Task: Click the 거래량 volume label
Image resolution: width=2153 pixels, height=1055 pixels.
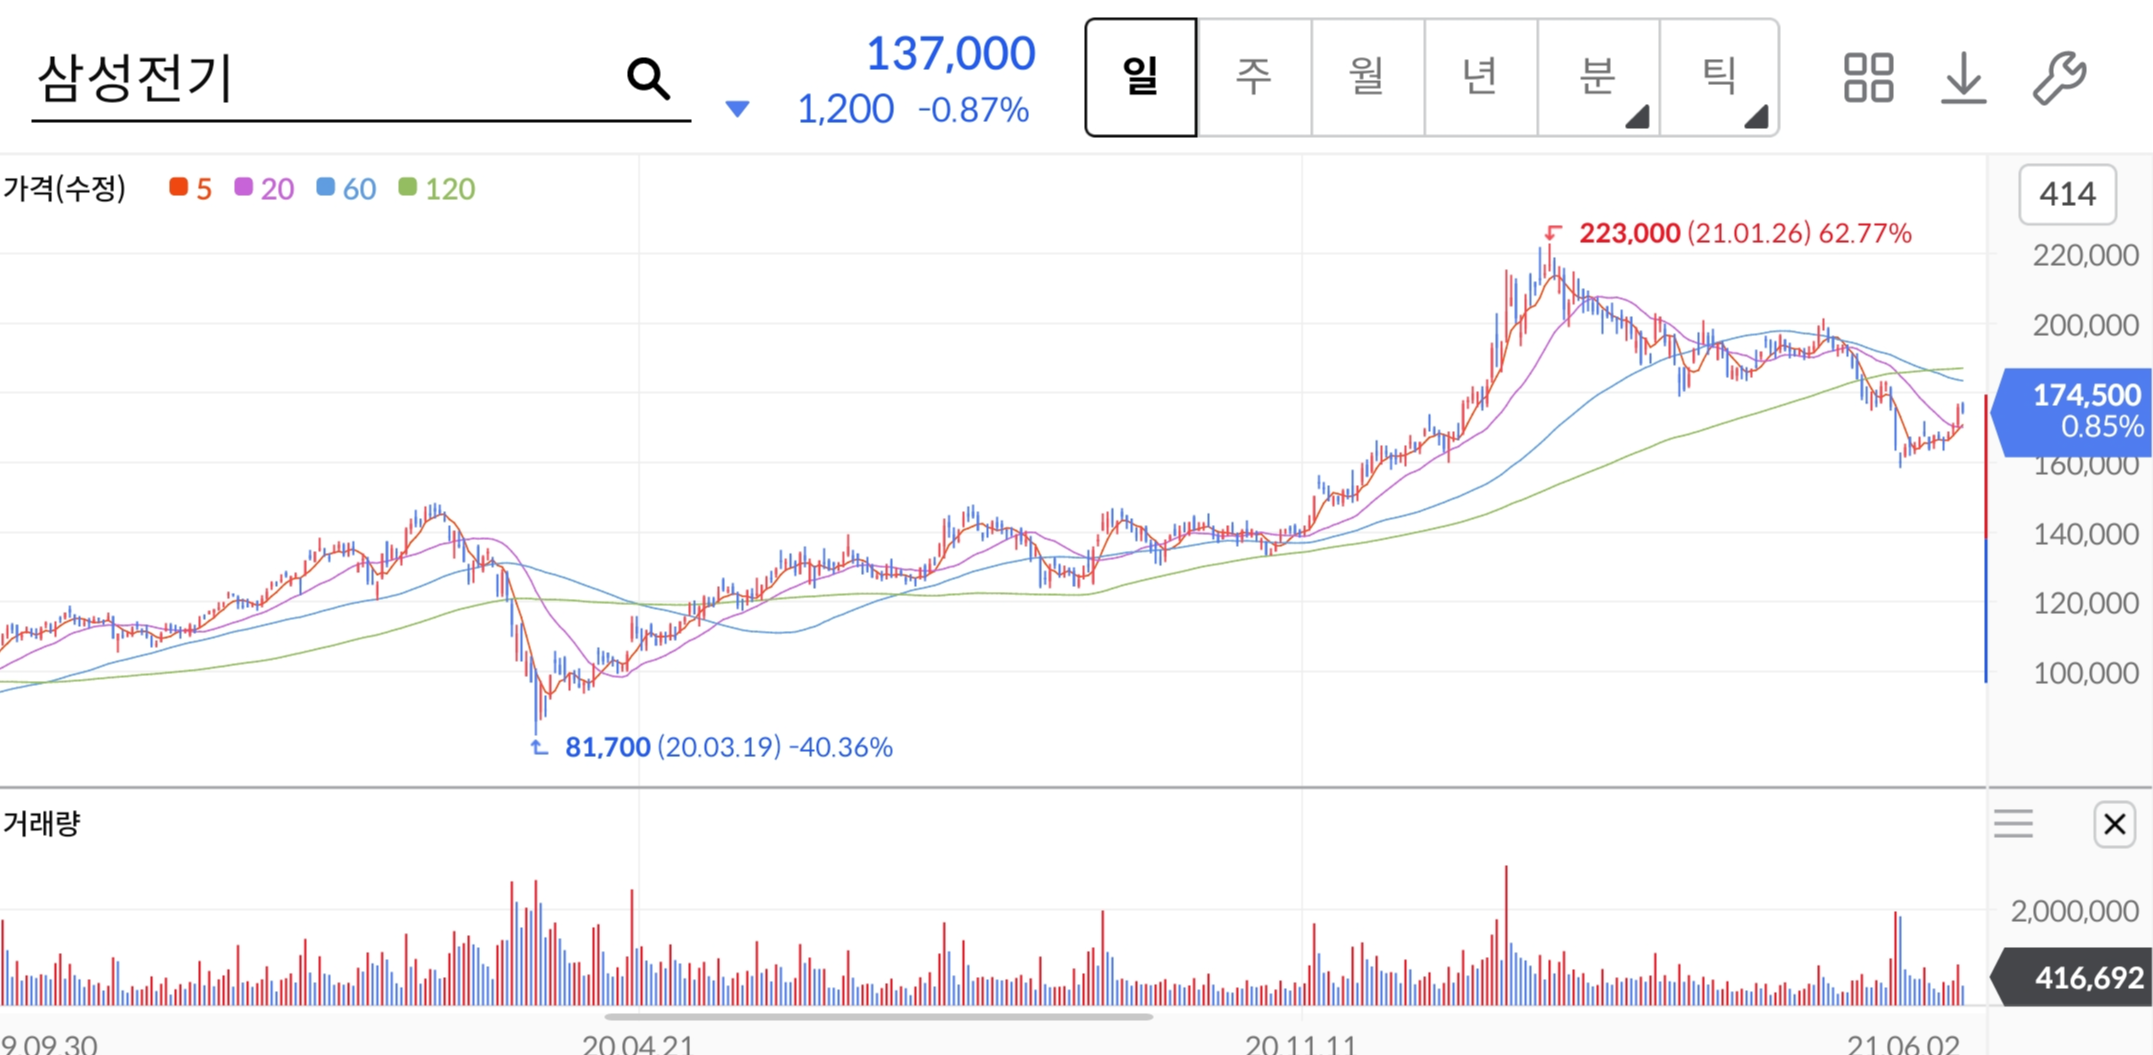Action: click(41, 823)
